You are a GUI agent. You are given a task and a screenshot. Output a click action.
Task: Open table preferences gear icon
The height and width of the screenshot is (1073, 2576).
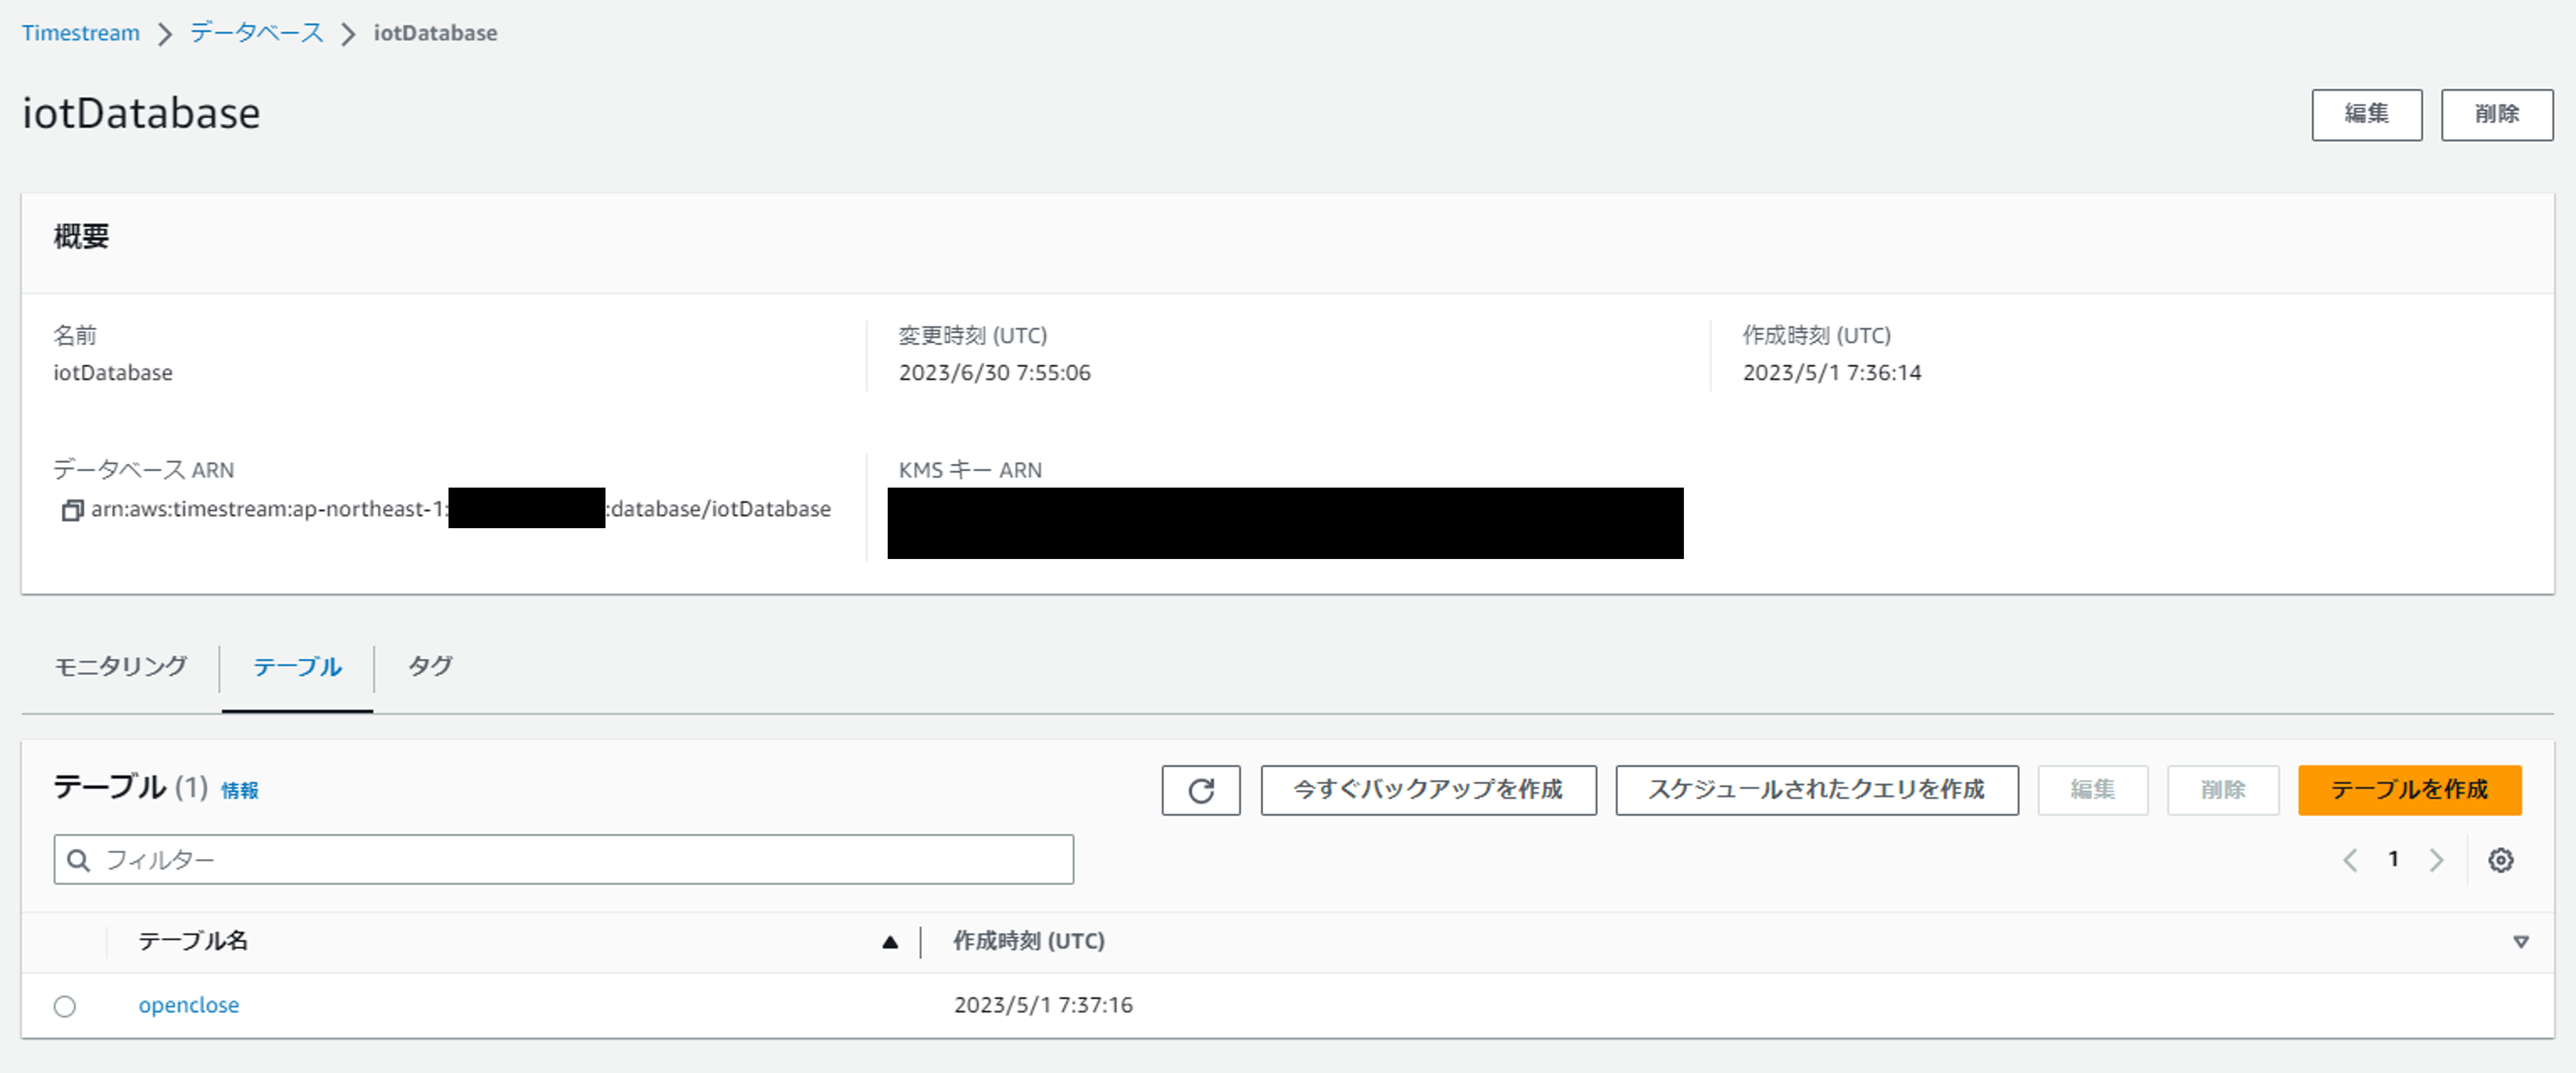(x=2500, y=860)
